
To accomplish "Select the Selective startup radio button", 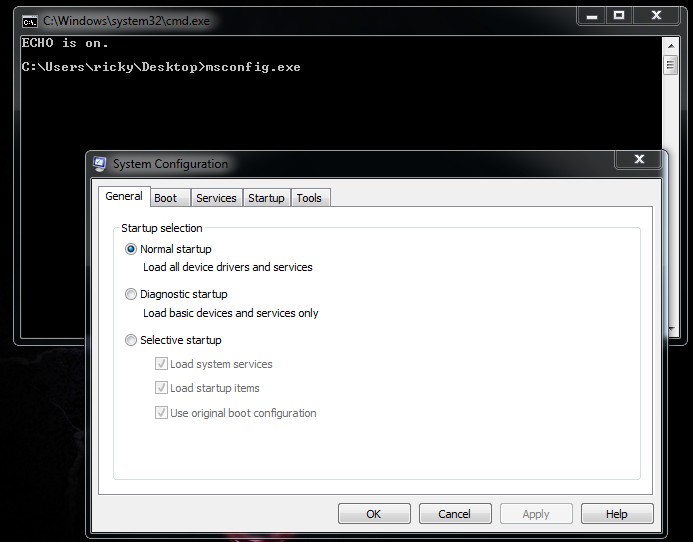I will (131, 340).
